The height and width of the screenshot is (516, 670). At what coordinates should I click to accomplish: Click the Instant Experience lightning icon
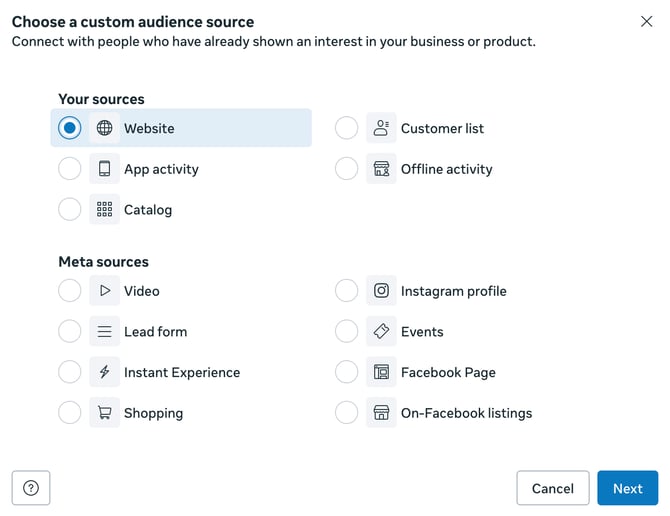coord(104,372)
